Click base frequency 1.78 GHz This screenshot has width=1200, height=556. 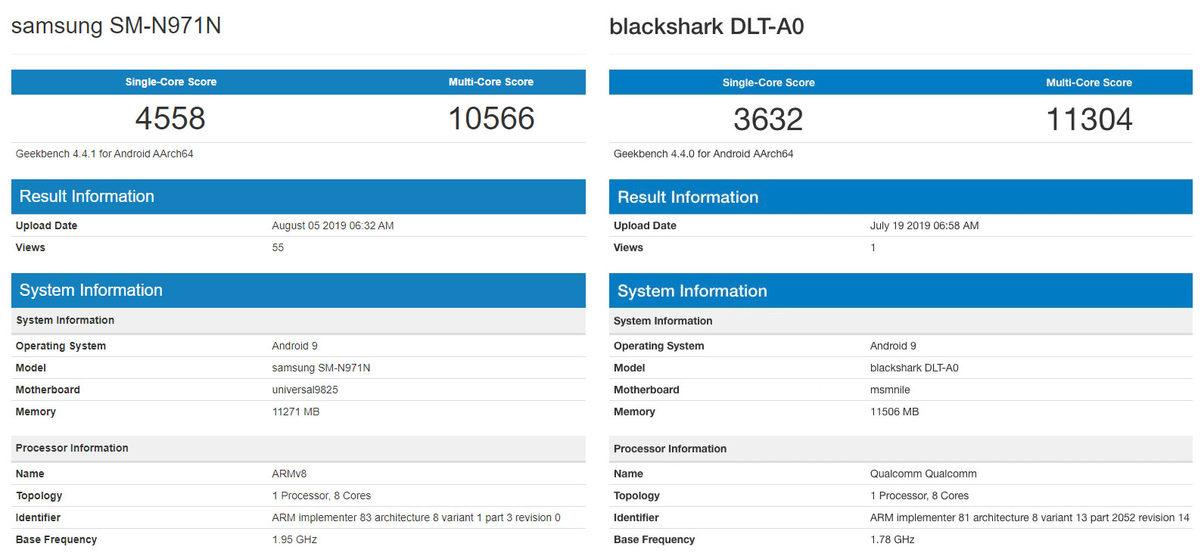(x=892, y=540)
